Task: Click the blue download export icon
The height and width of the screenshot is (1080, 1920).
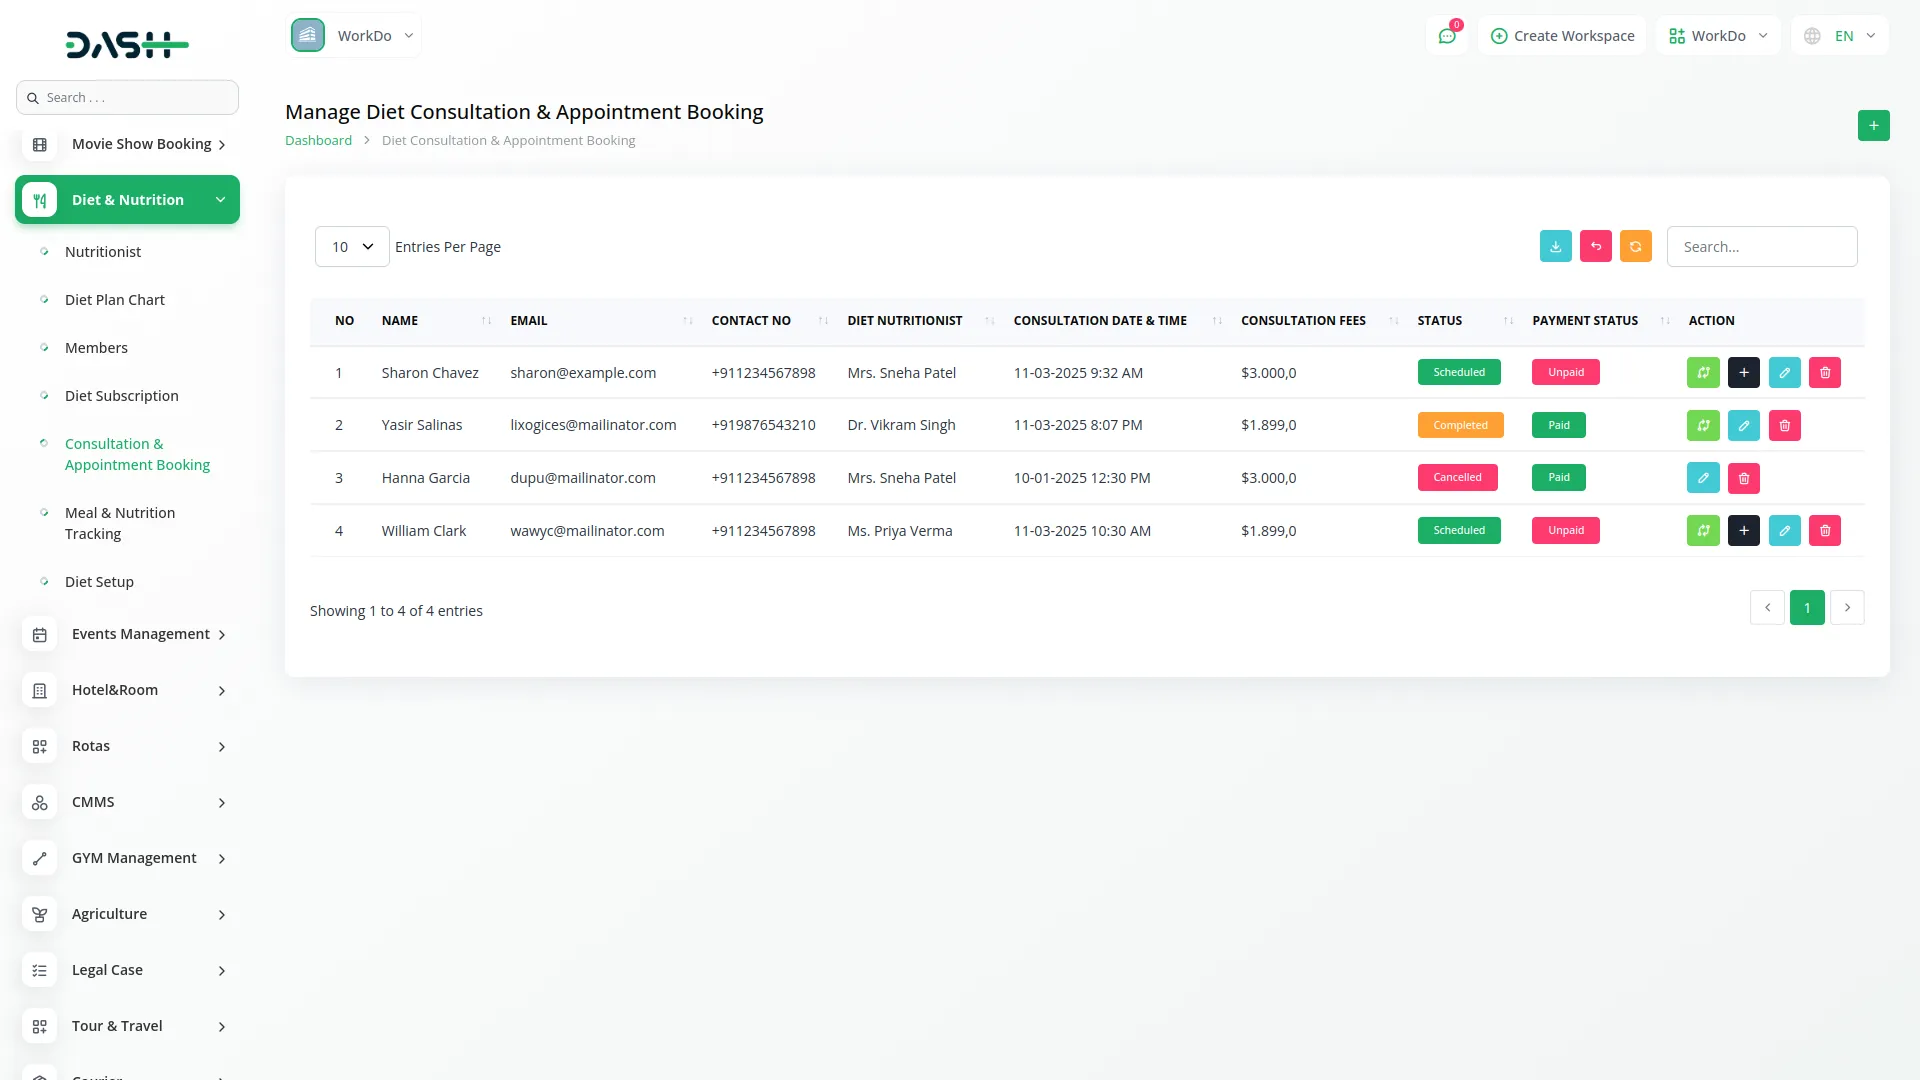Action: coord(1555,247)
